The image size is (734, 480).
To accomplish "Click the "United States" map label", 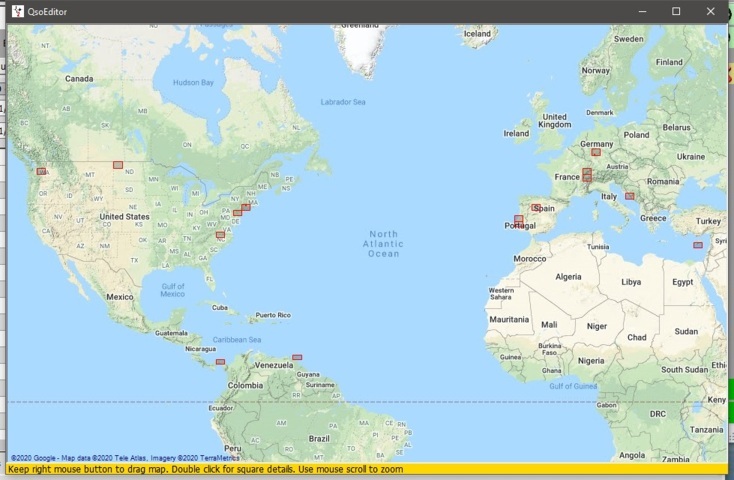I will [x=125, y=217].
